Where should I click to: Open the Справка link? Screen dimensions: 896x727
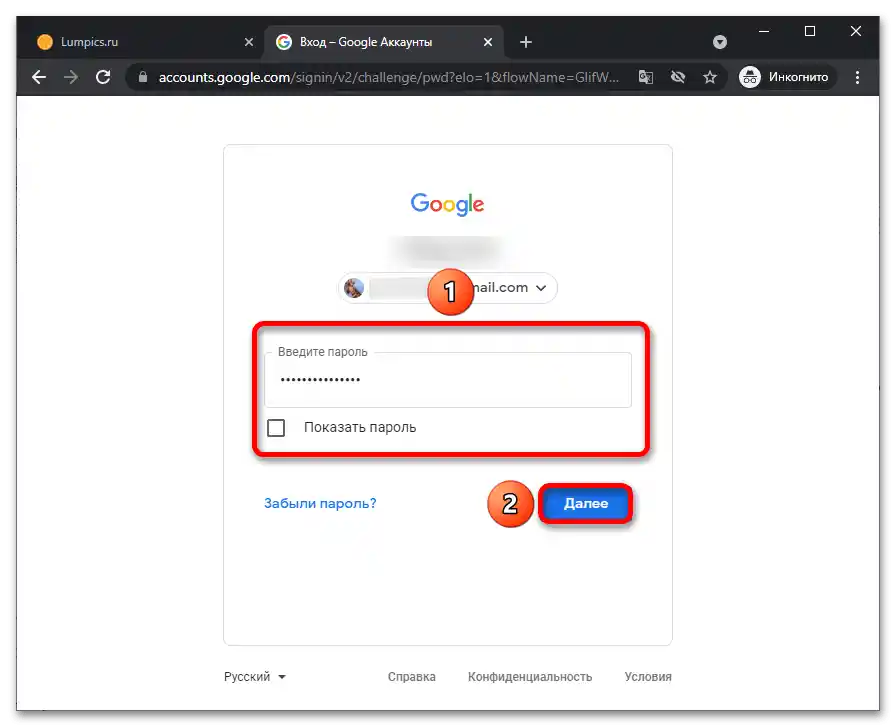tap(411, 677)
